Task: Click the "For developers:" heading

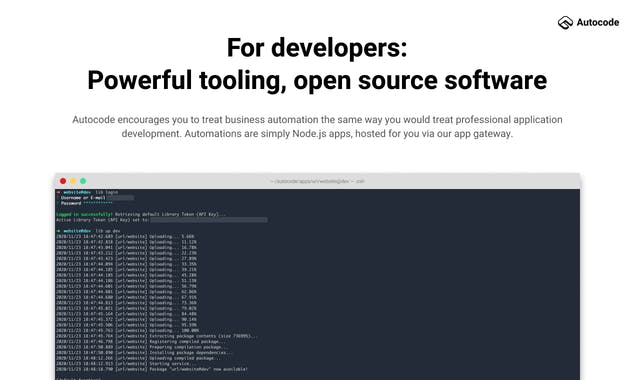Action: [317, 48]
